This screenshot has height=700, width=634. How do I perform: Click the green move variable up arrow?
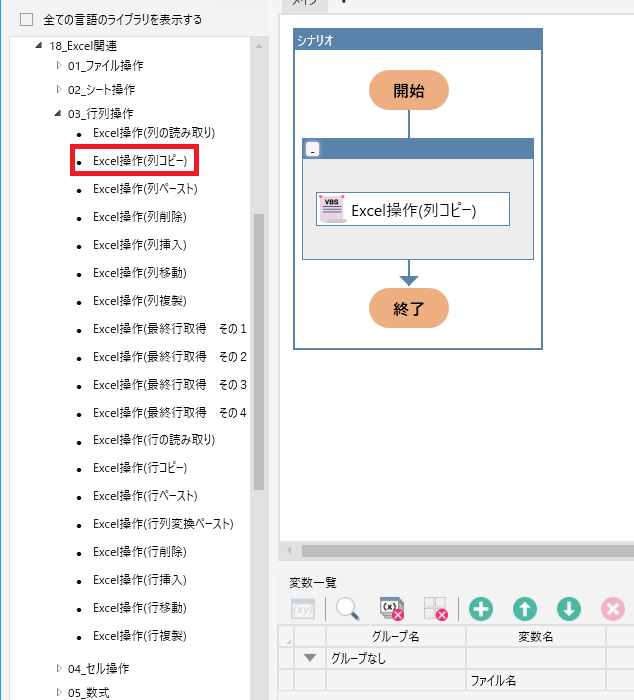point(525,609)
